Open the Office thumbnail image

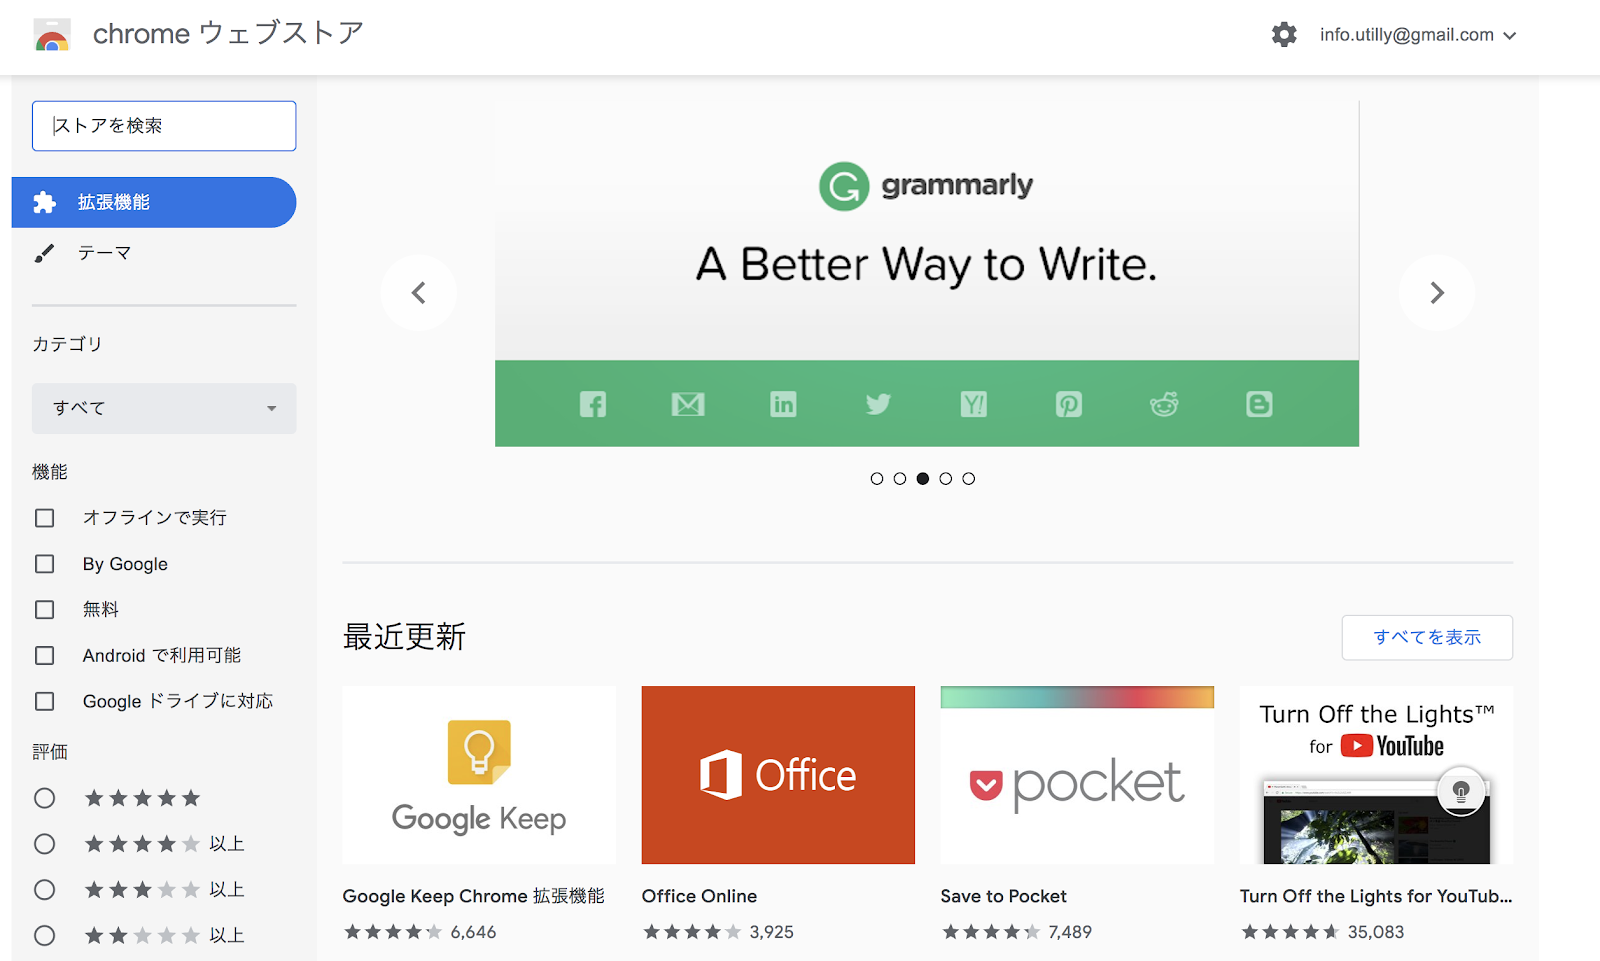point(778,775)
